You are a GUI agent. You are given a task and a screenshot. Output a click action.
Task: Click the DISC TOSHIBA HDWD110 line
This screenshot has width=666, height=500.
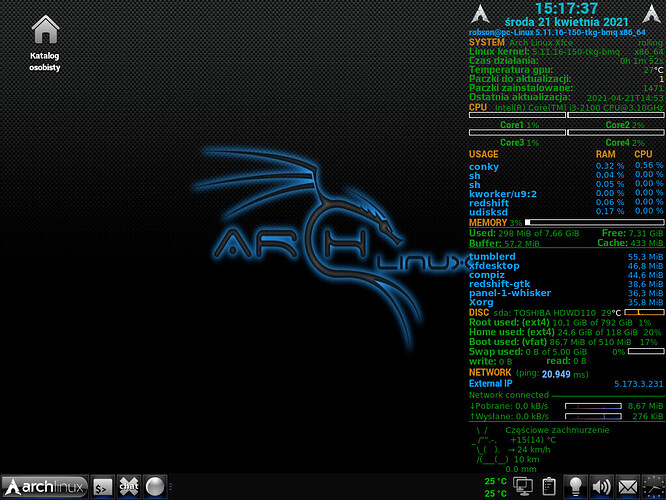[545, 313]
